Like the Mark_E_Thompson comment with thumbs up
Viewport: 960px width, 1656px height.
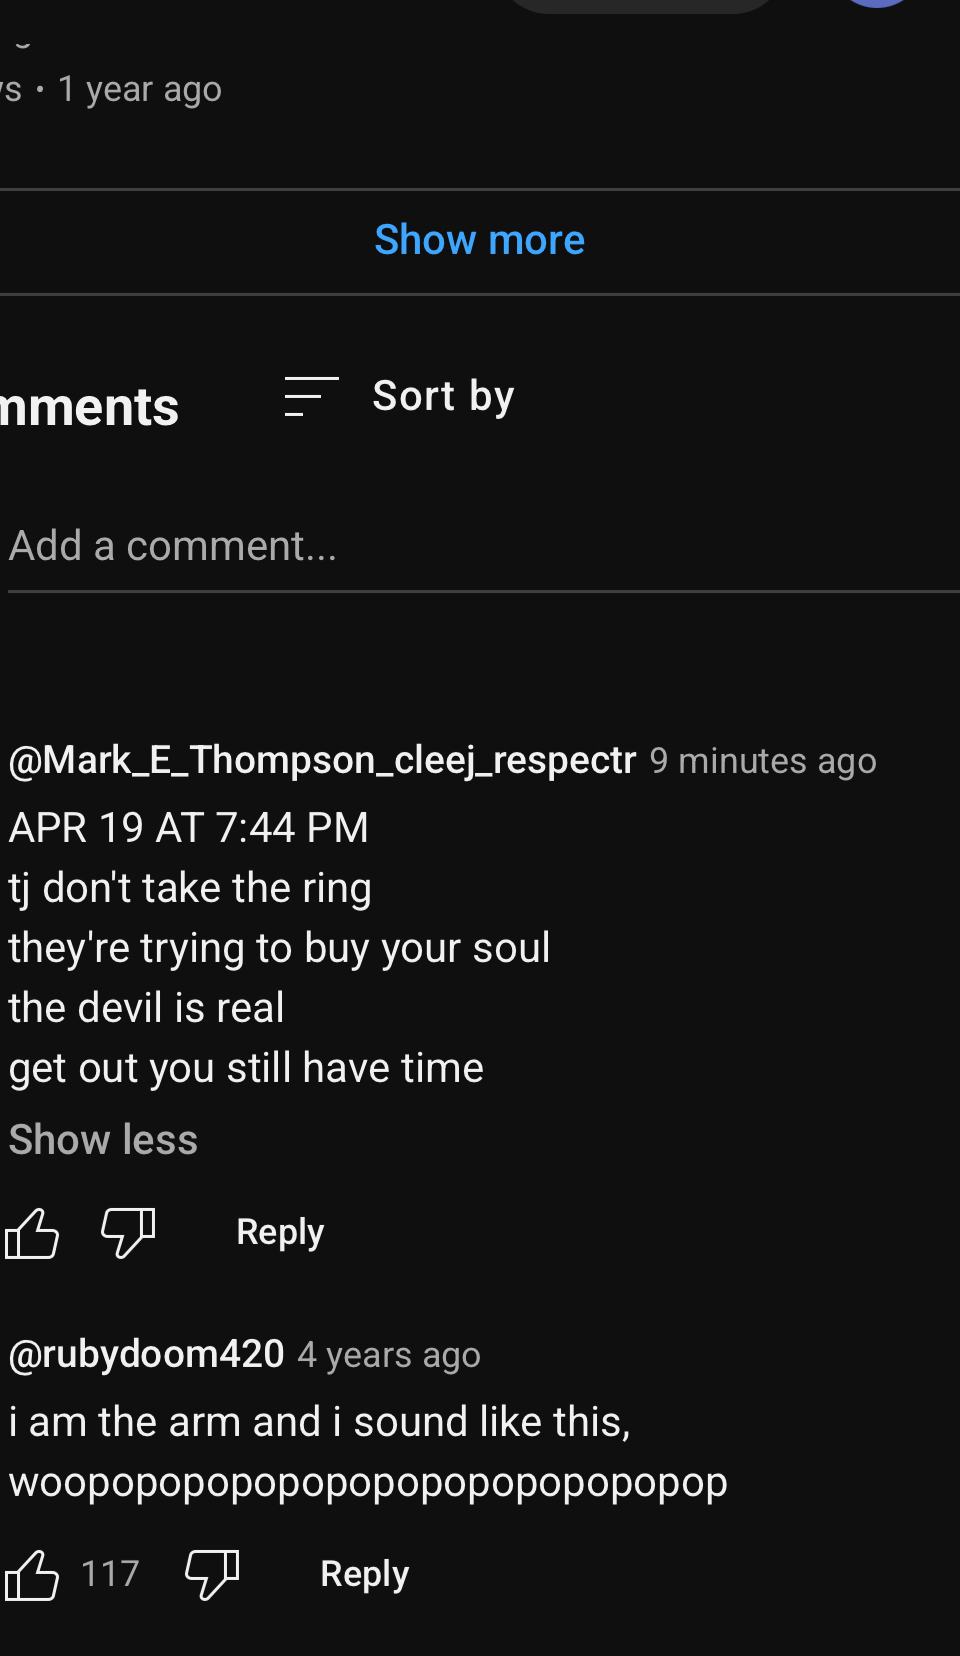pos(32,1232)
